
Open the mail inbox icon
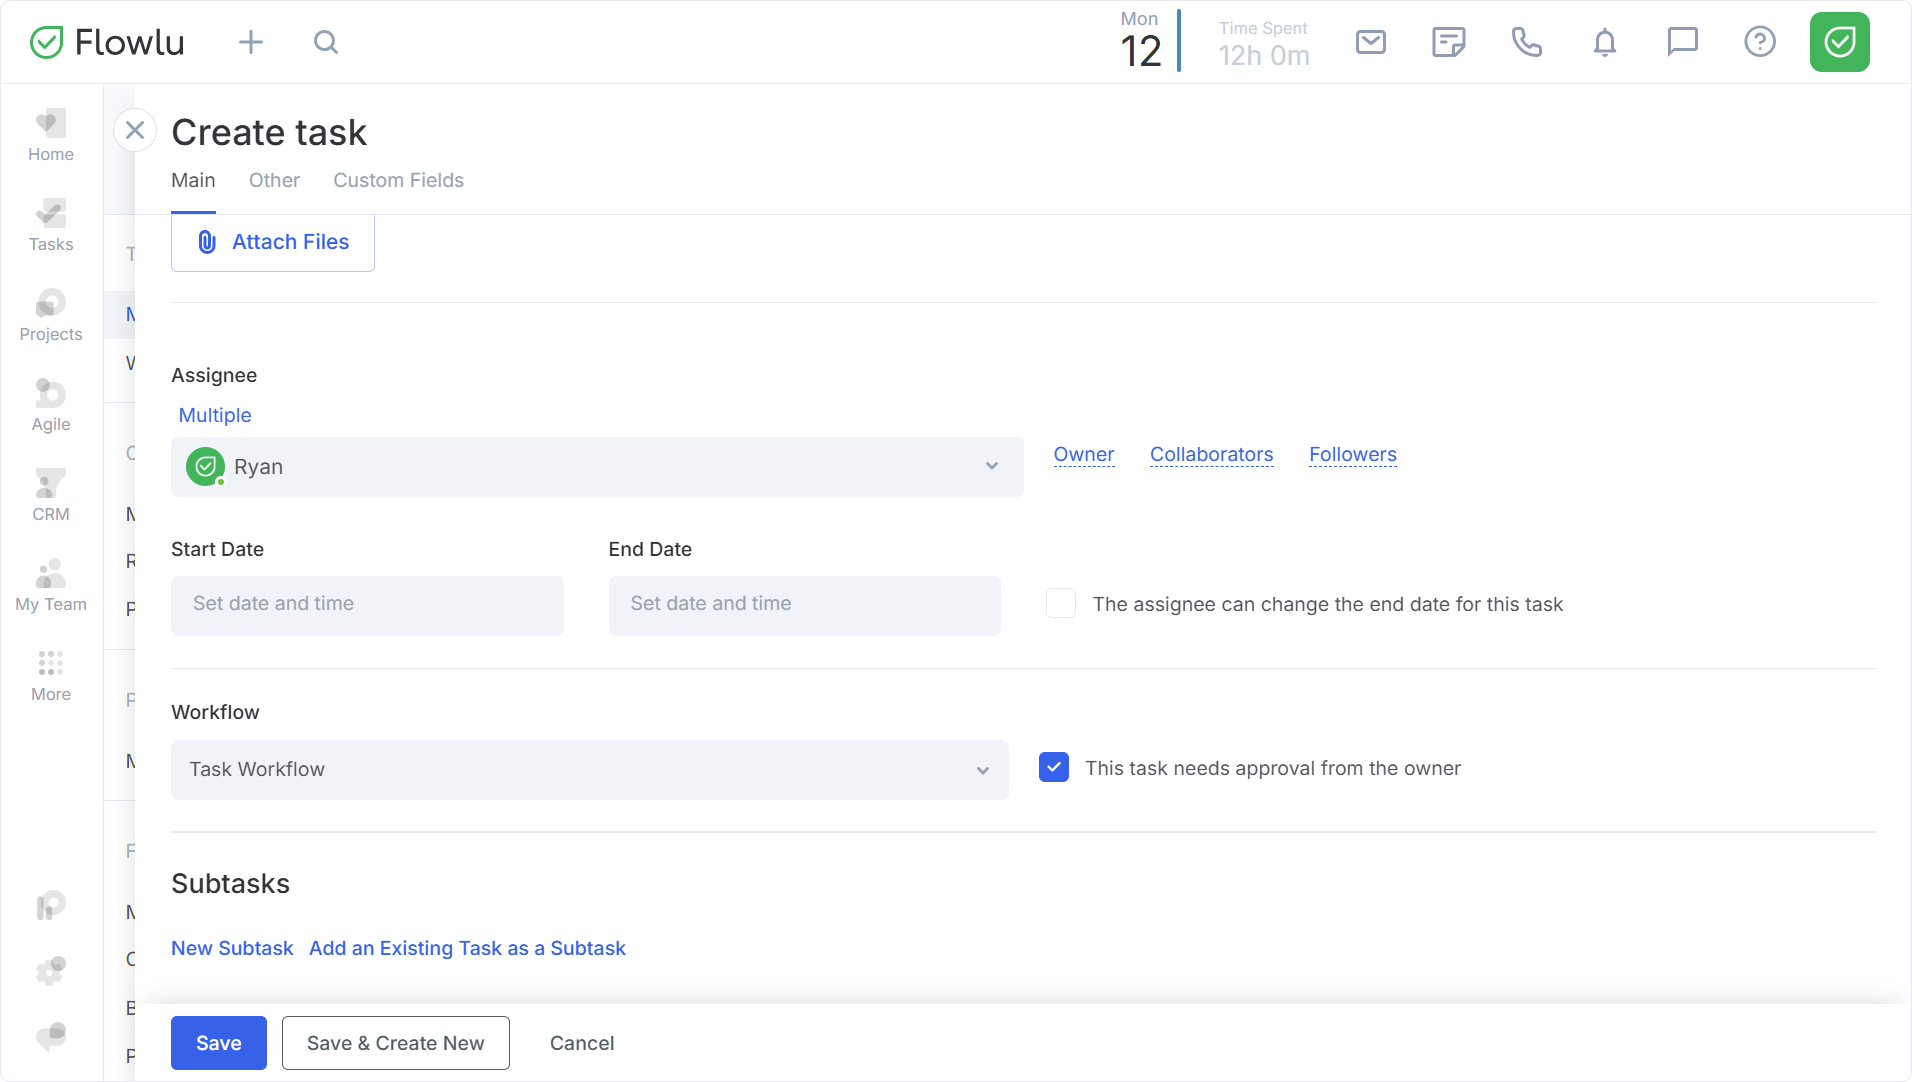1370,42
